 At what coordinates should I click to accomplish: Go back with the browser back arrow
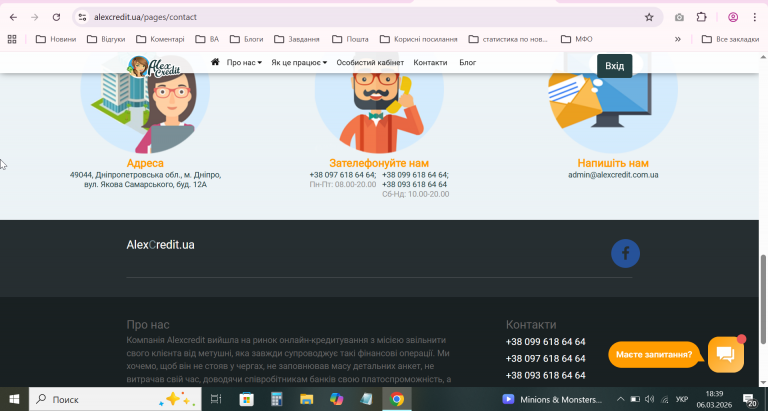point(13,17)
